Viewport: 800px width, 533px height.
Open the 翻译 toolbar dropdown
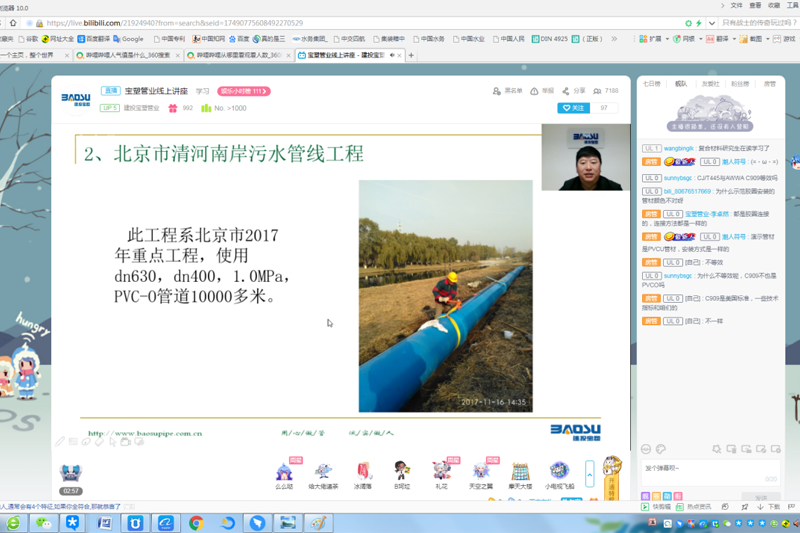[721, 39]
